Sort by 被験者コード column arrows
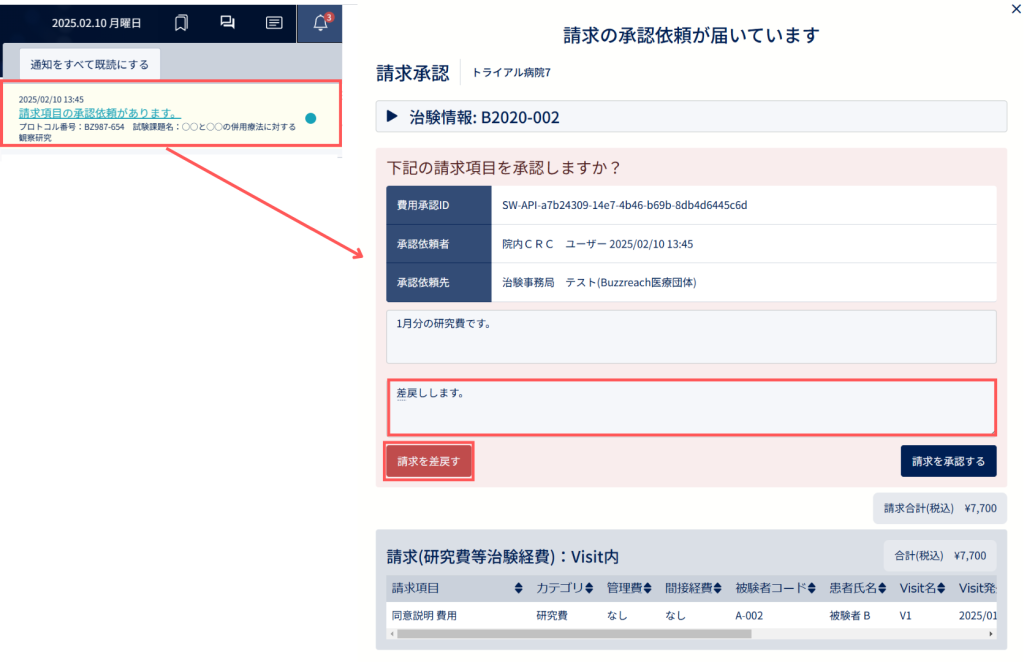 812,588
